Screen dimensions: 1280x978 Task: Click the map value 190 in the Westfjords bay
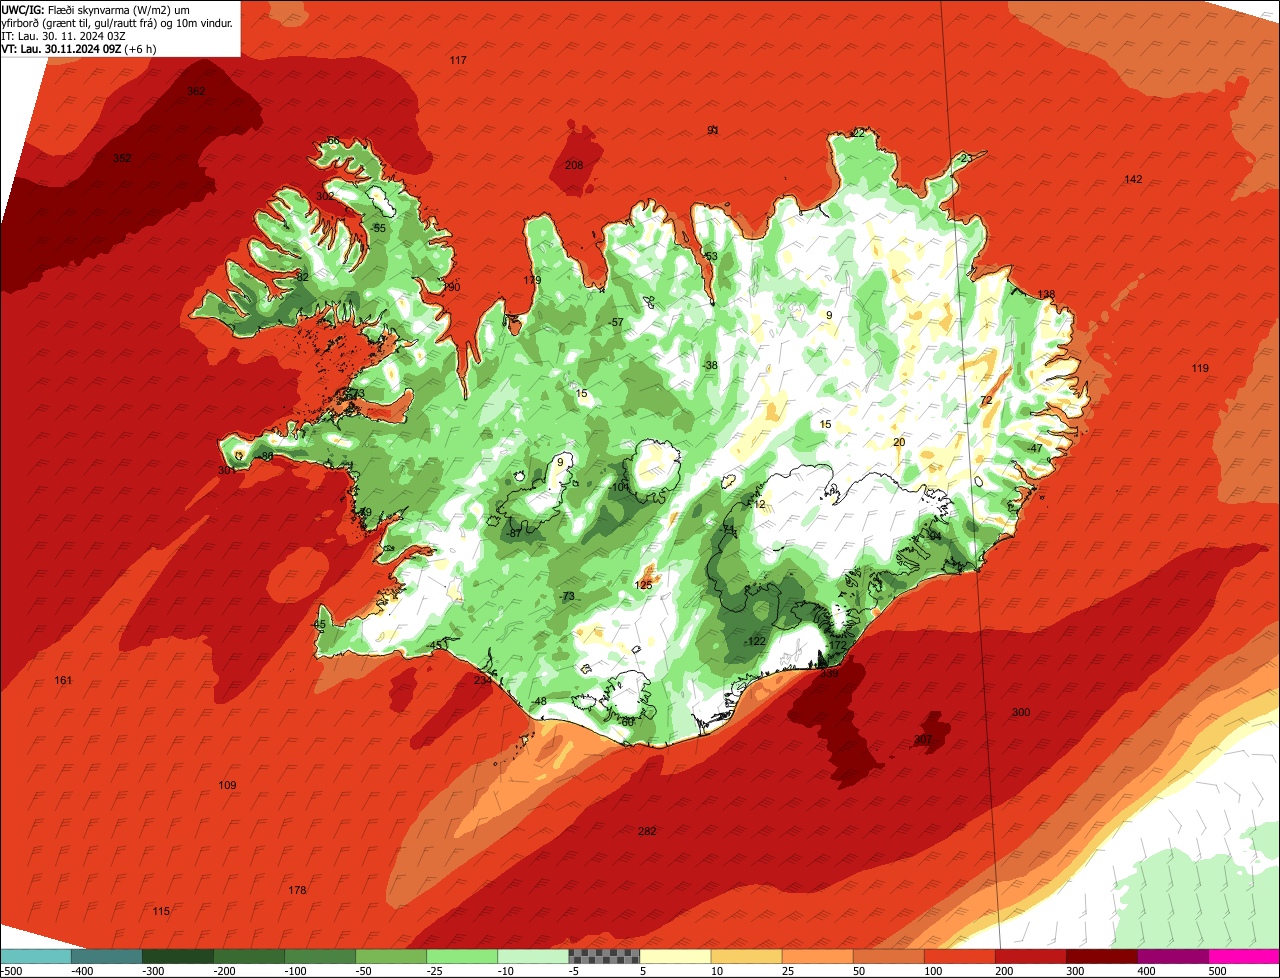(452, 287)
